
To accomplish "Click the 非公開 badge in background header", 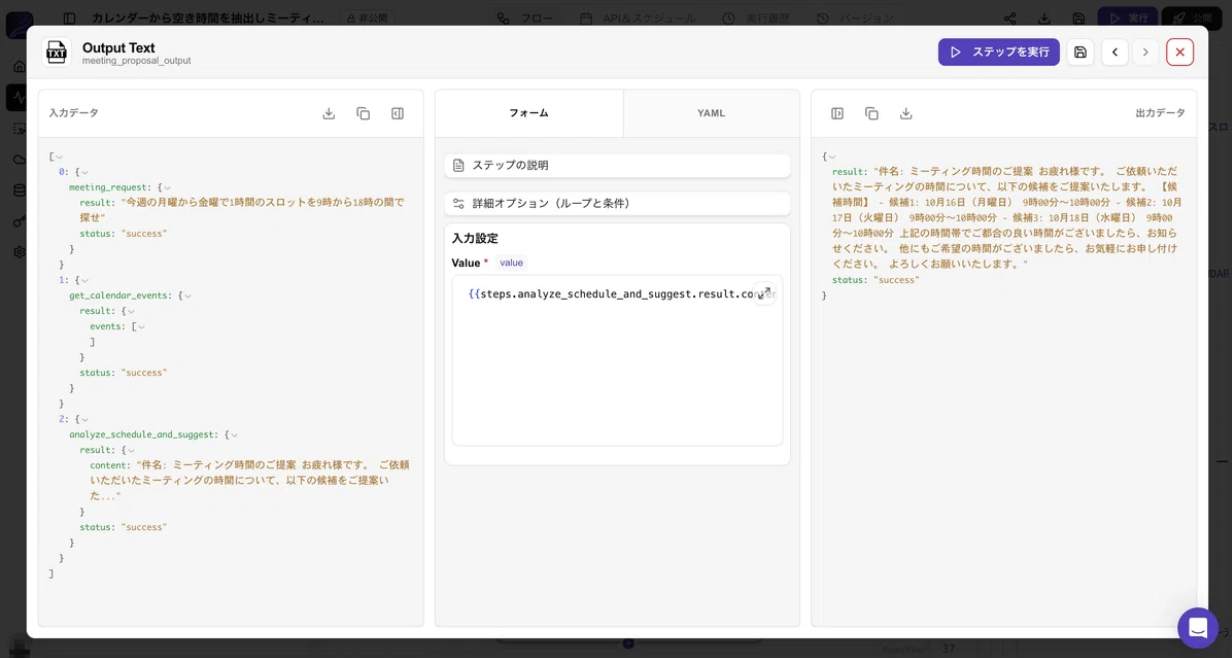I will pos(366,18).
